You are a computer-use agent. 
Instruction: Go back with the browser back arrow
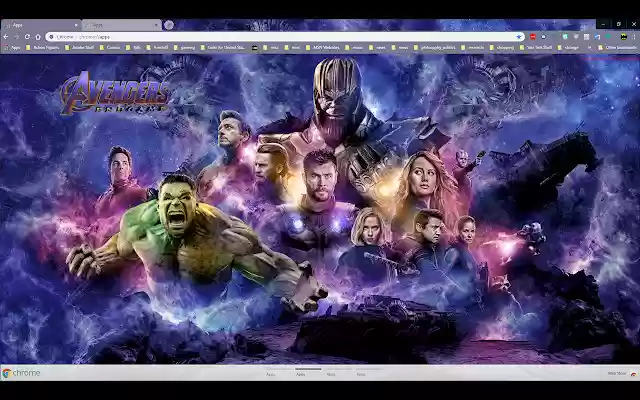[6, 37]
